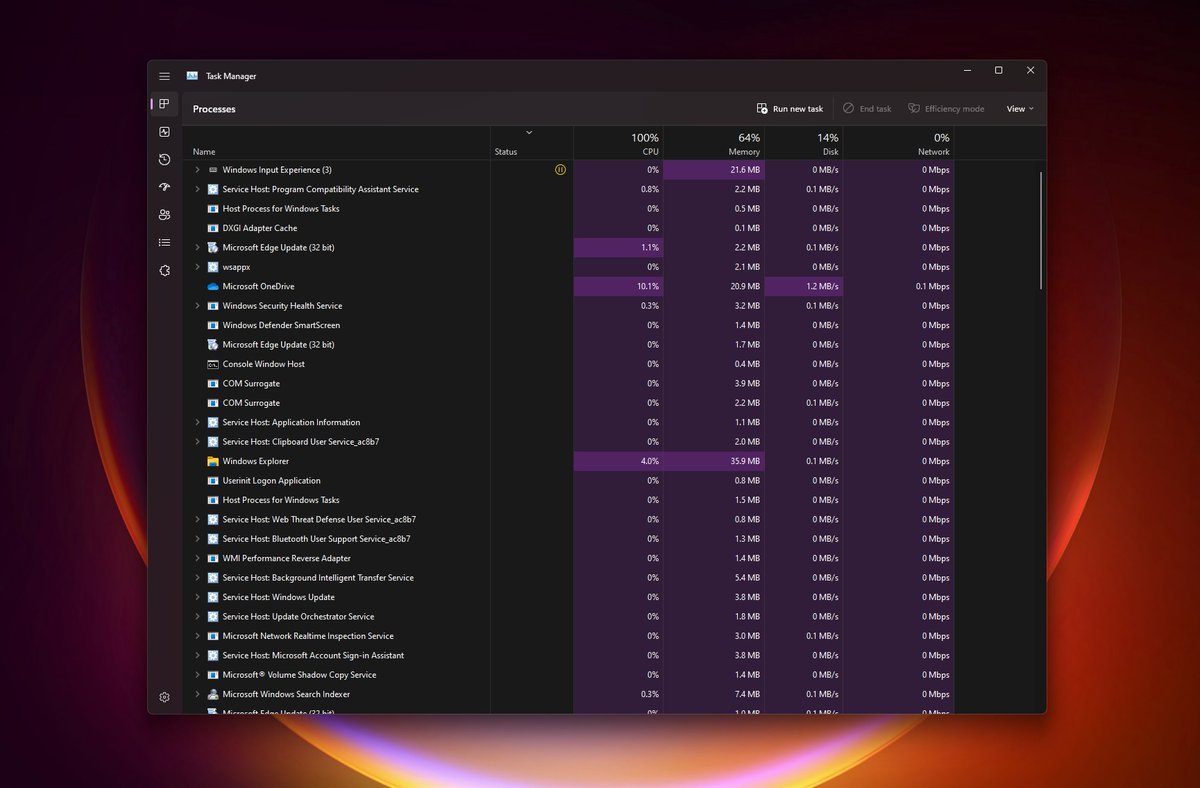Select Microsoft OneDrive's 1.2 MB/s disk cell
1200x788 pixels.
[x=803, y=286]
